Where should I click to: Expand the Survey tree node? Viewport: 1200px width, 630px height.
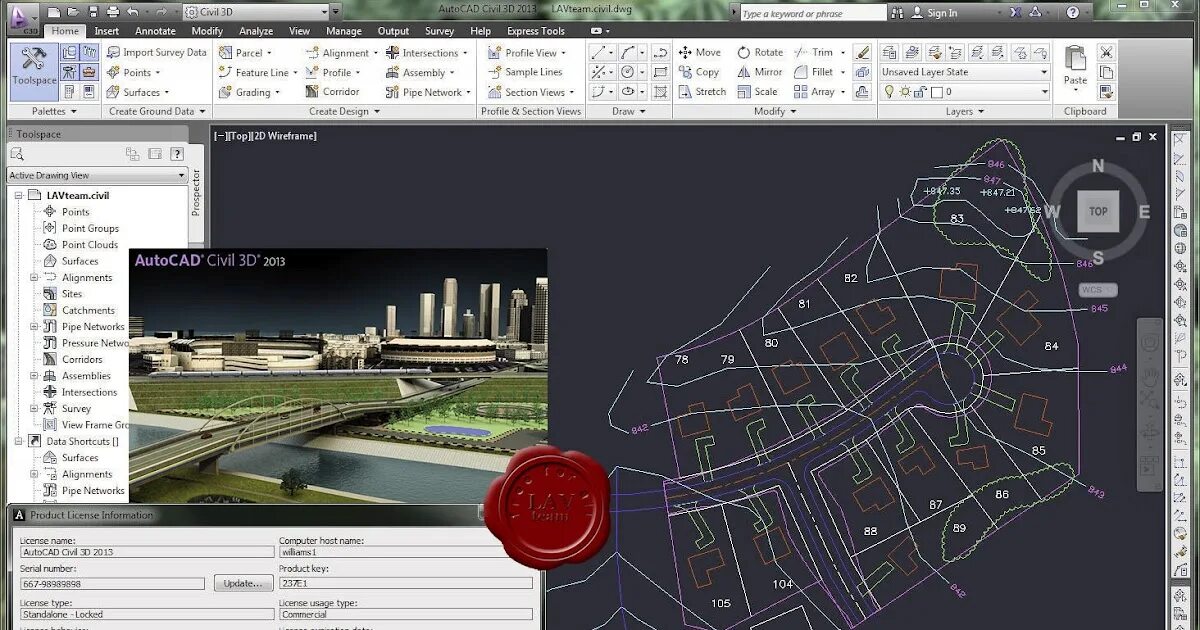[35, 408]
